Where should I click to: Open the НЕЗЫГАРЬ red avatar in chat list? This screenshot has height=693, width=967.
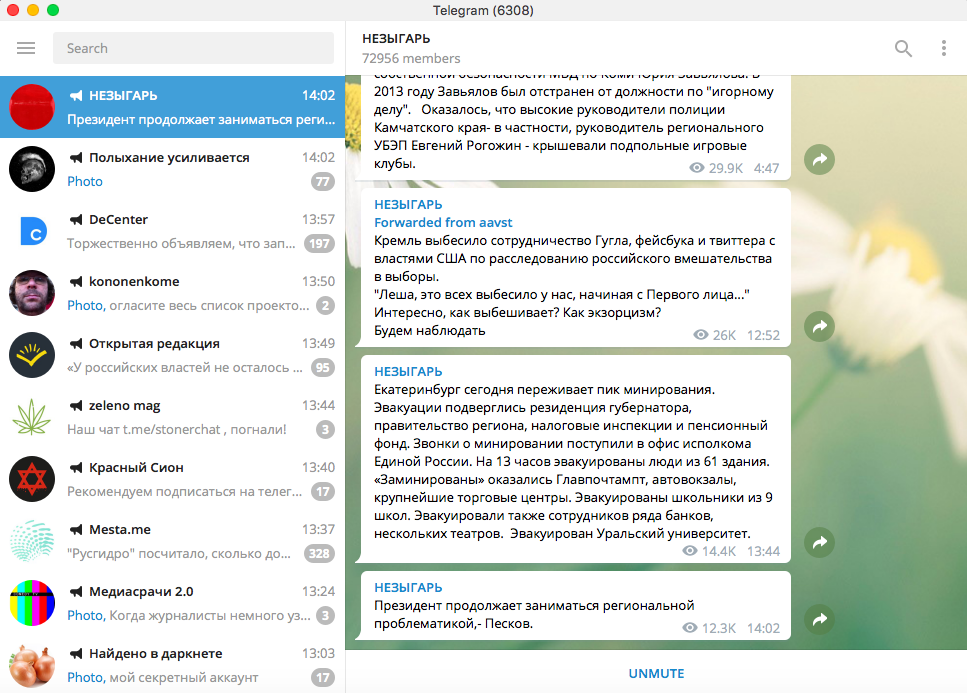point(32,107)
